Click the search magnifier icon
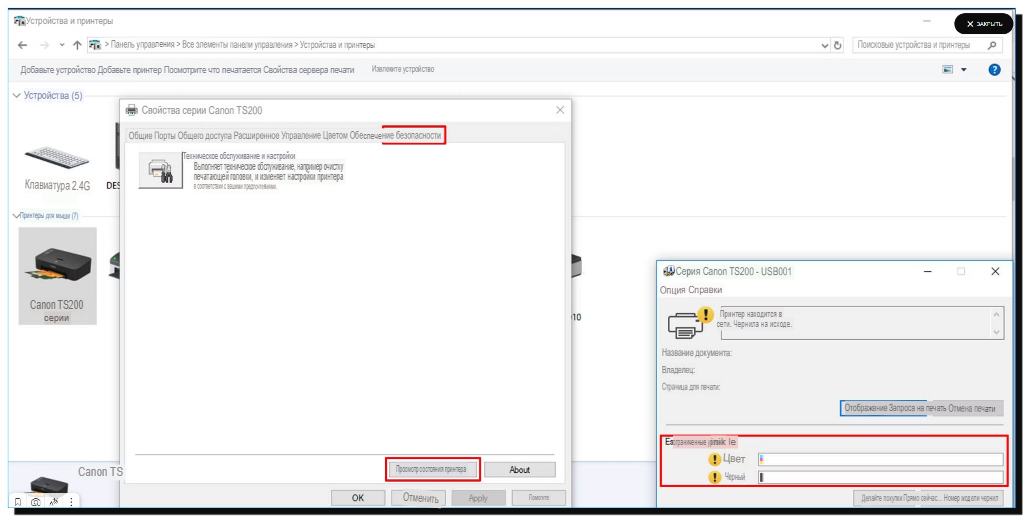This screenshot has height=516, width=1023. tap(991, 45)
